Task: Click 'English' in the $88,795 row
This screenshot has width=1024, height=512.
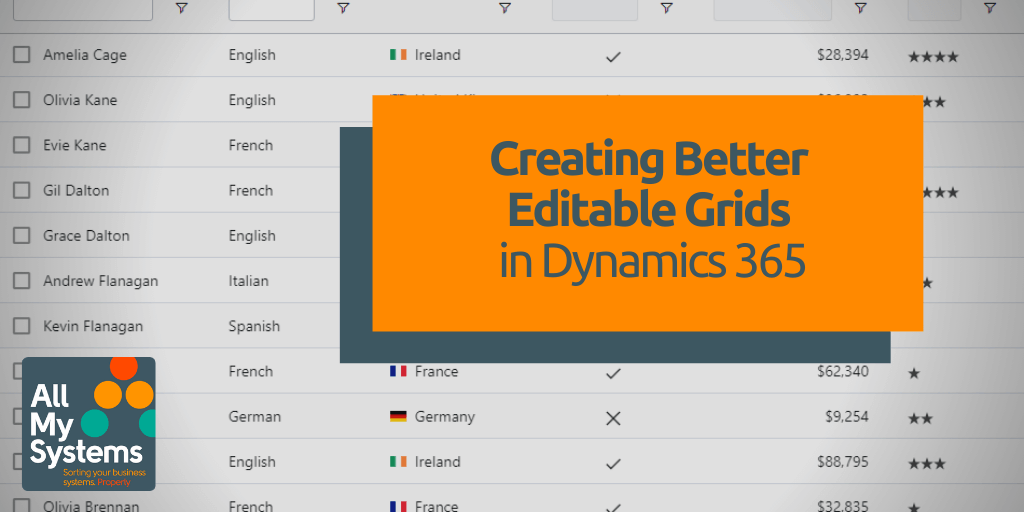Action: coord(252,462)
